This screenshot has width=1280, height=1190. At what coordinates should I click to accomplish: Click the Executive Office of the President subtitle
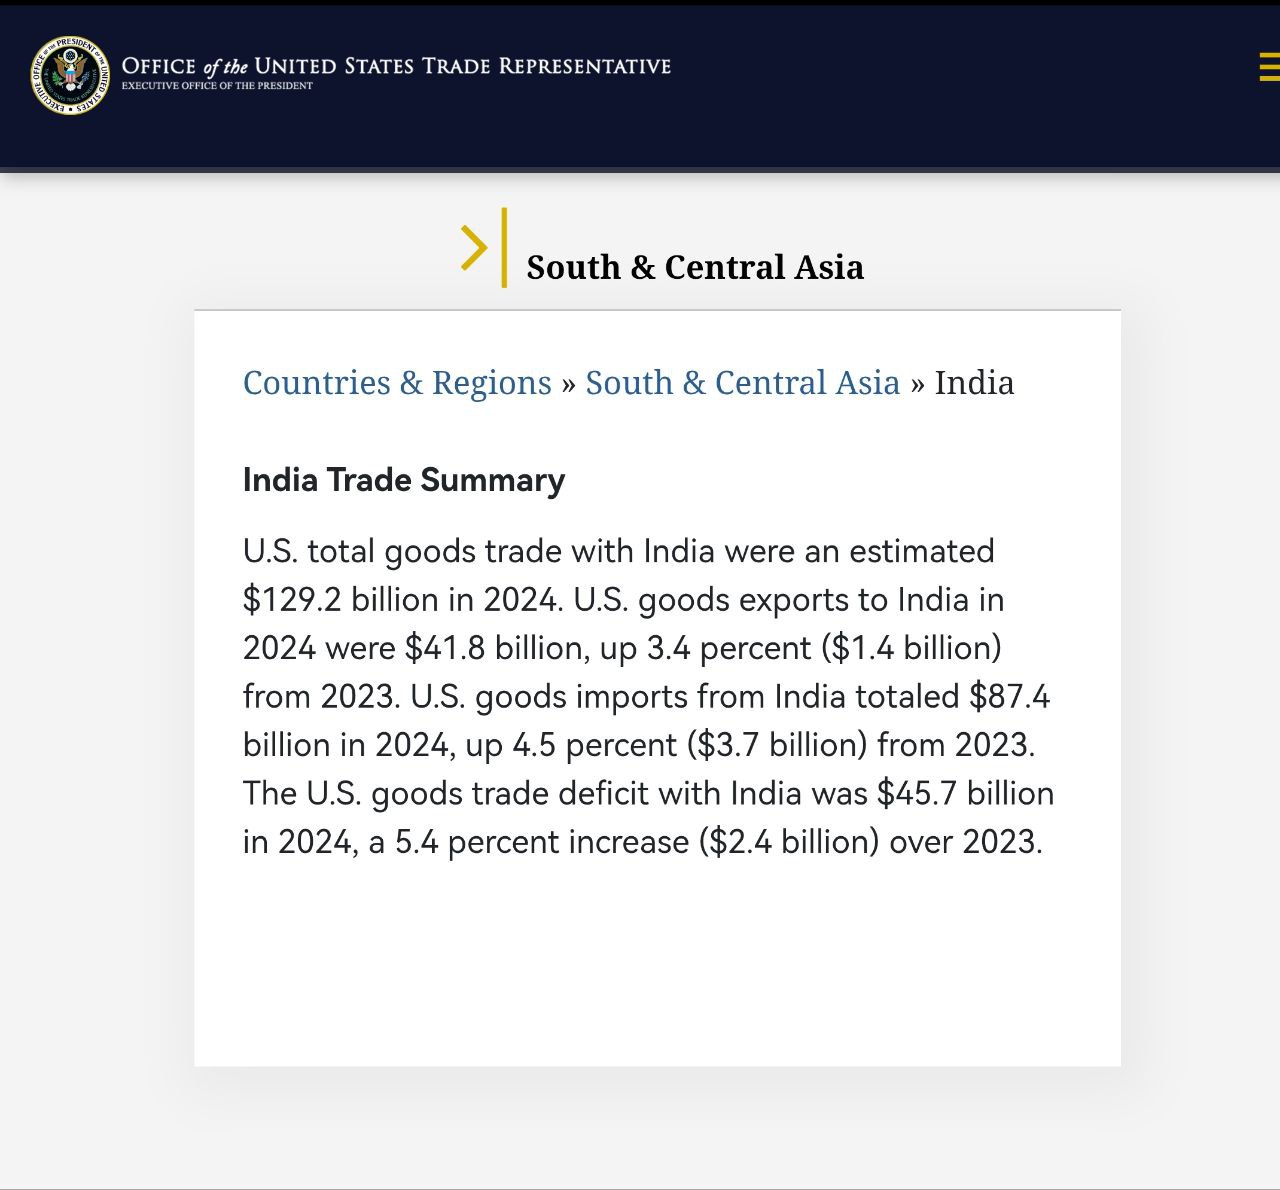pos(217,86)
